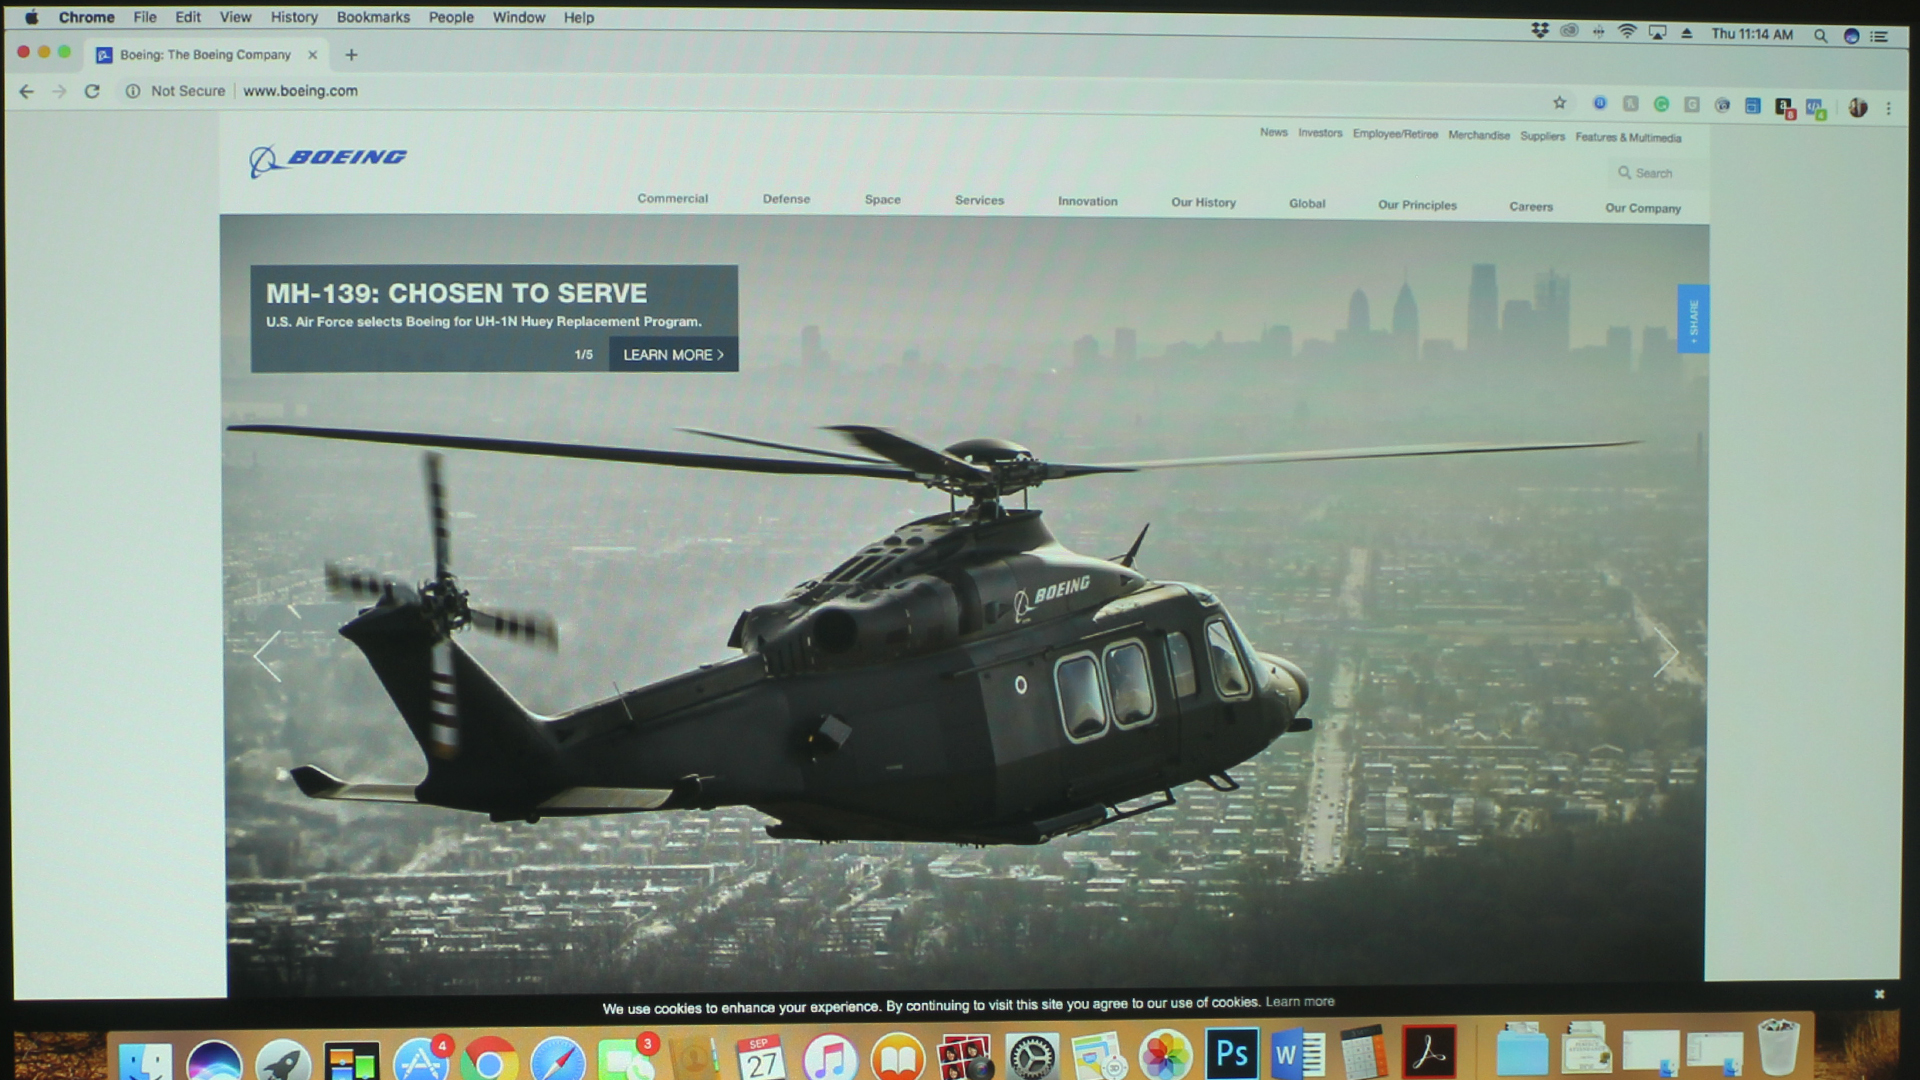The height and width of the screenshot is (1080, 1920).
Task: Advance to the next carousel slide
Action: coord(1665,653)
